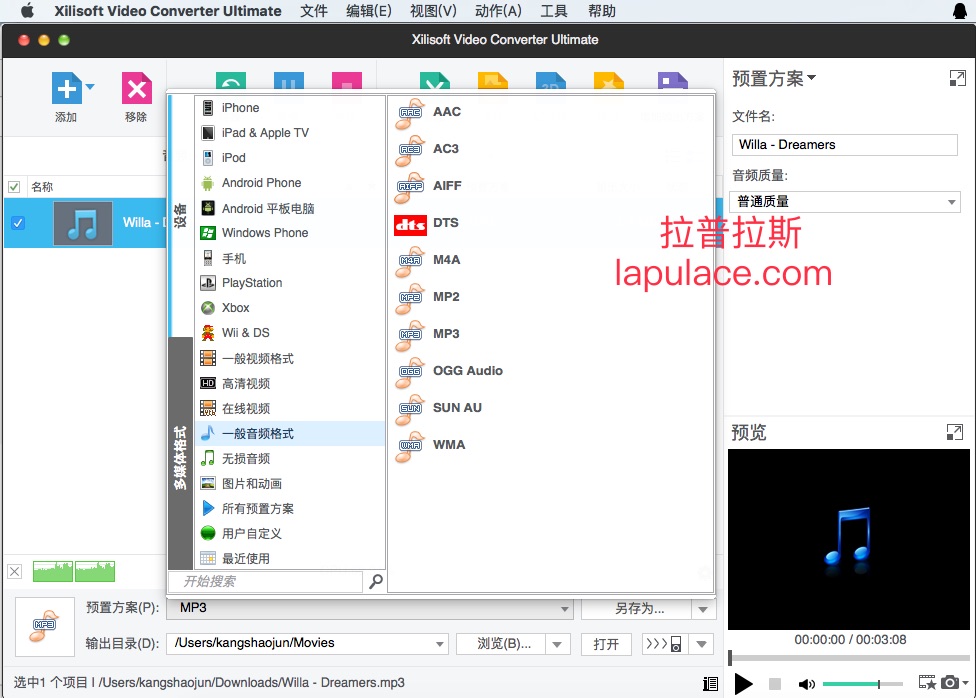The height and width of the screenshot is (698, 976).
Task: Choose the DTS audio format icon
Action: tap(411, 224)
